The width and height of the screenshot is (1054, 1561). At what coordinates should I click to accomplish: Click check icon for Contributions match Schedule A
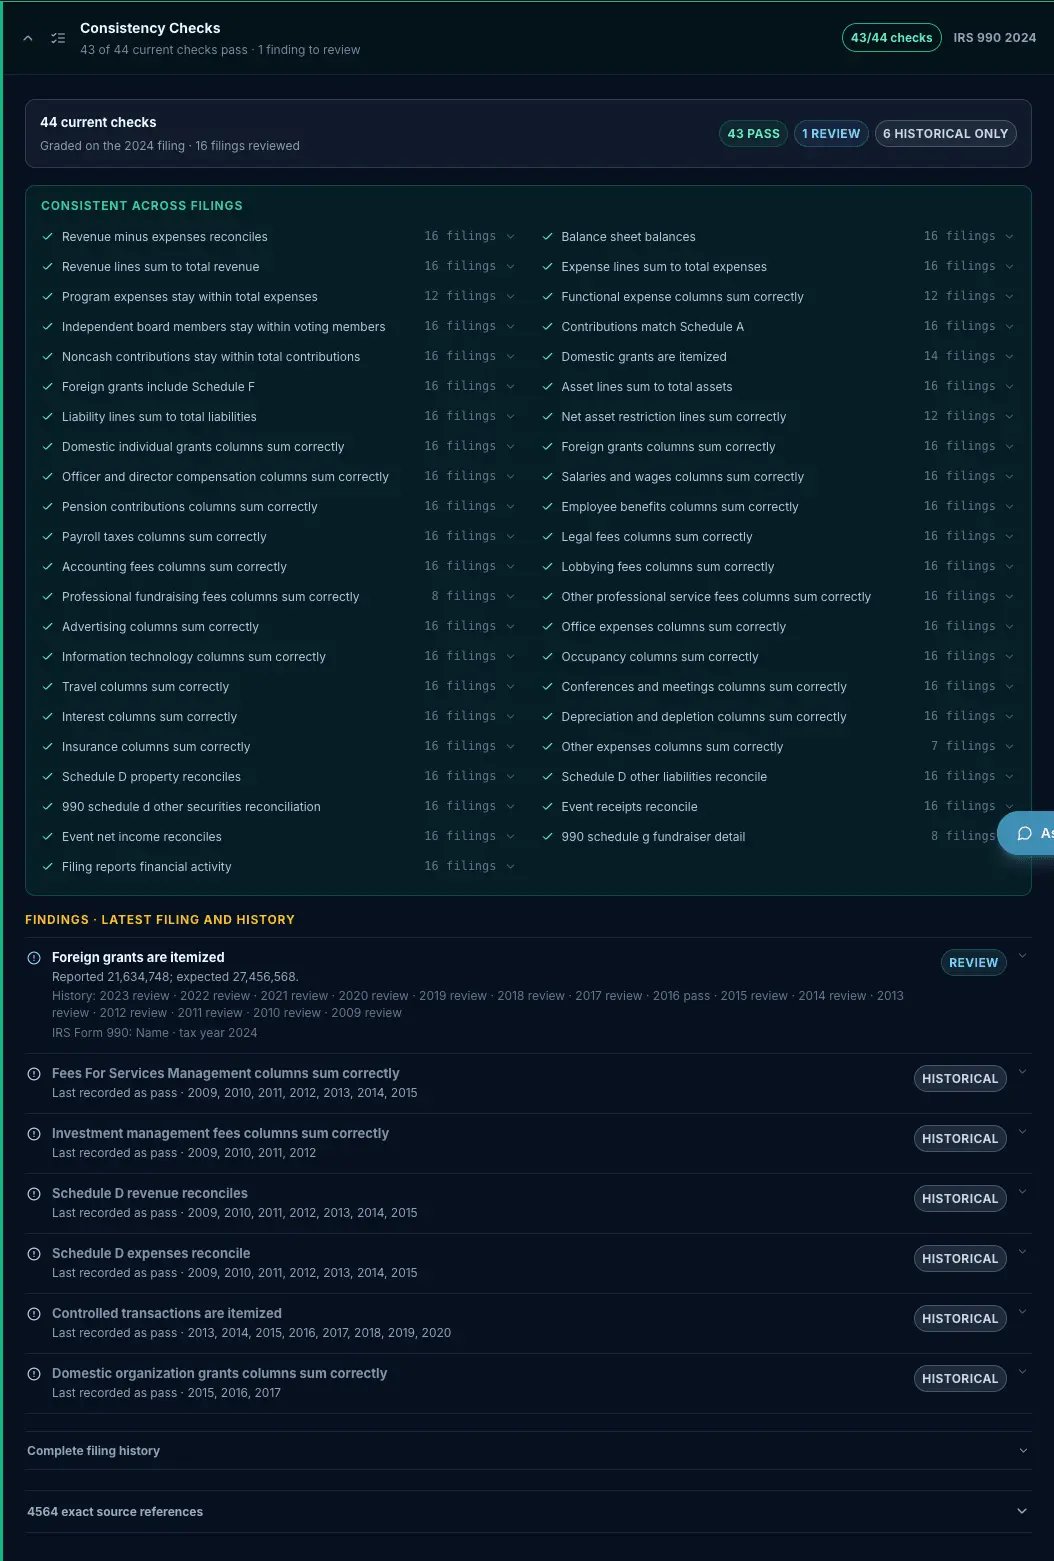point(547,327)
